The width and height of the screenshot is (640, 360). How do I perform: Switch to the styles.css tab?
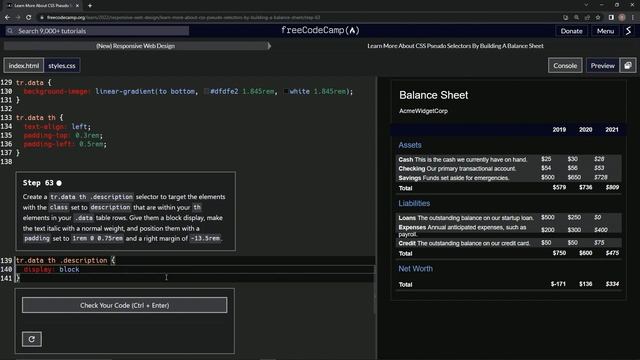(x=62, y=65)
